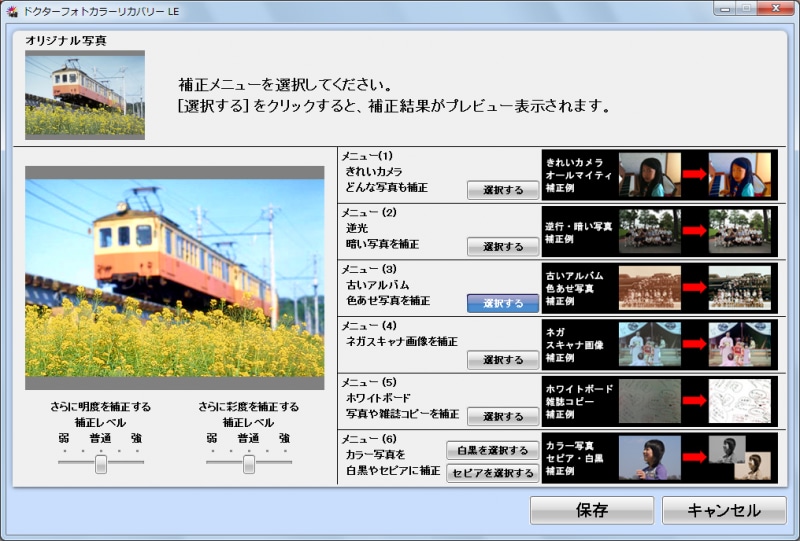The image size is (800, 541).
Task: Click text さらに明度を補正する
Action: [x=101, y=407]
